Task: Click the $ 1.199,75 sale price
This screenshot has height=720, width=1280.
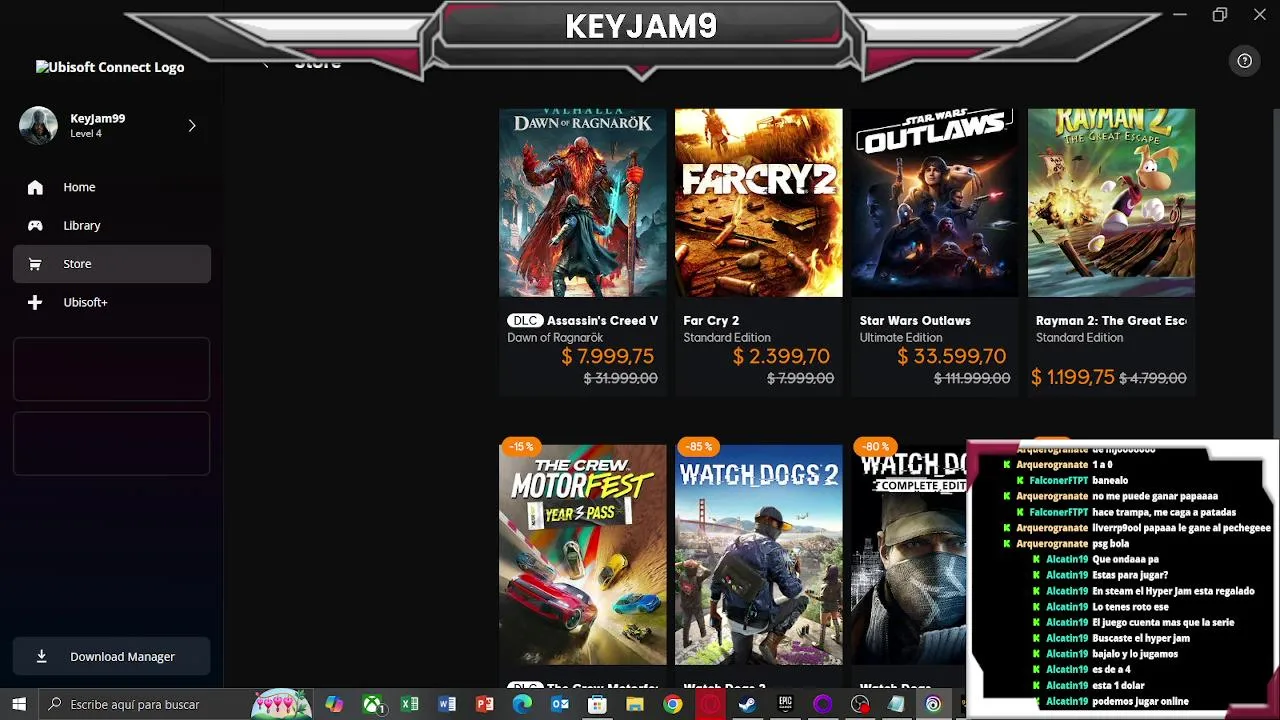Action: [x=1072, y=377]
